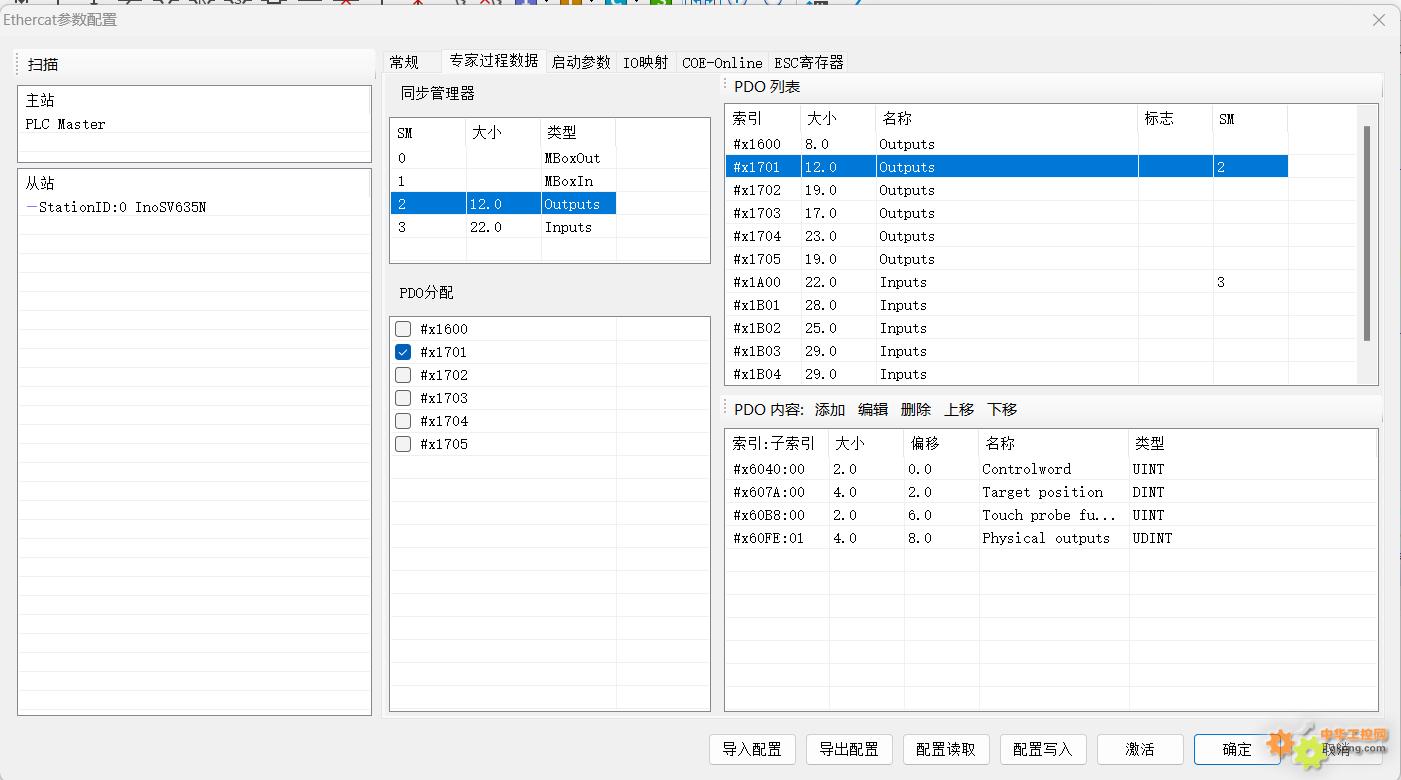Toggle the #x1704 PDO assignment checkbox
1401x780 pixels.
click(x=403, y=421)
